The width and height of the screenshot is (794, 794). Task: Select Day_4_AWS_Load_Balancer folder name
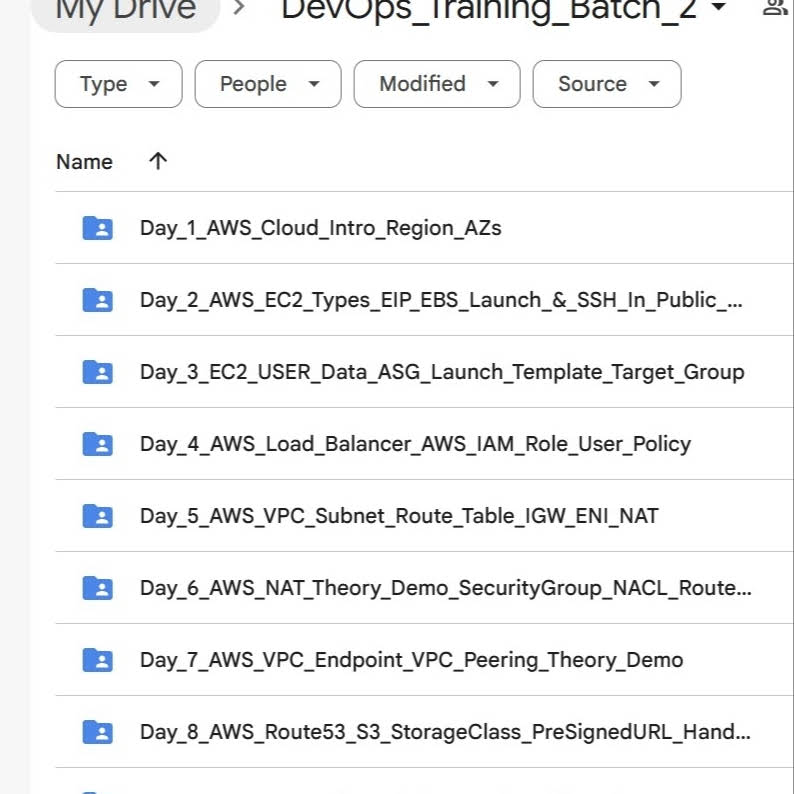415,444
